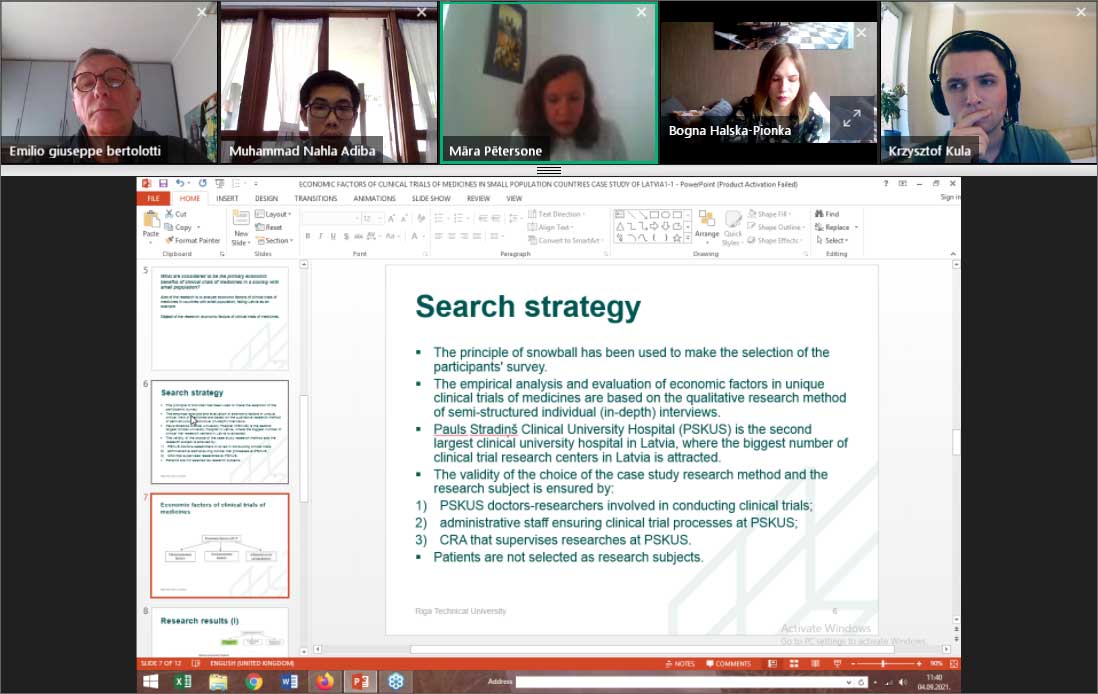Switch to the SLIDE SHOW tab
Image resolution: width=1098 pixels, height=694 pixels.
[431, 198]
